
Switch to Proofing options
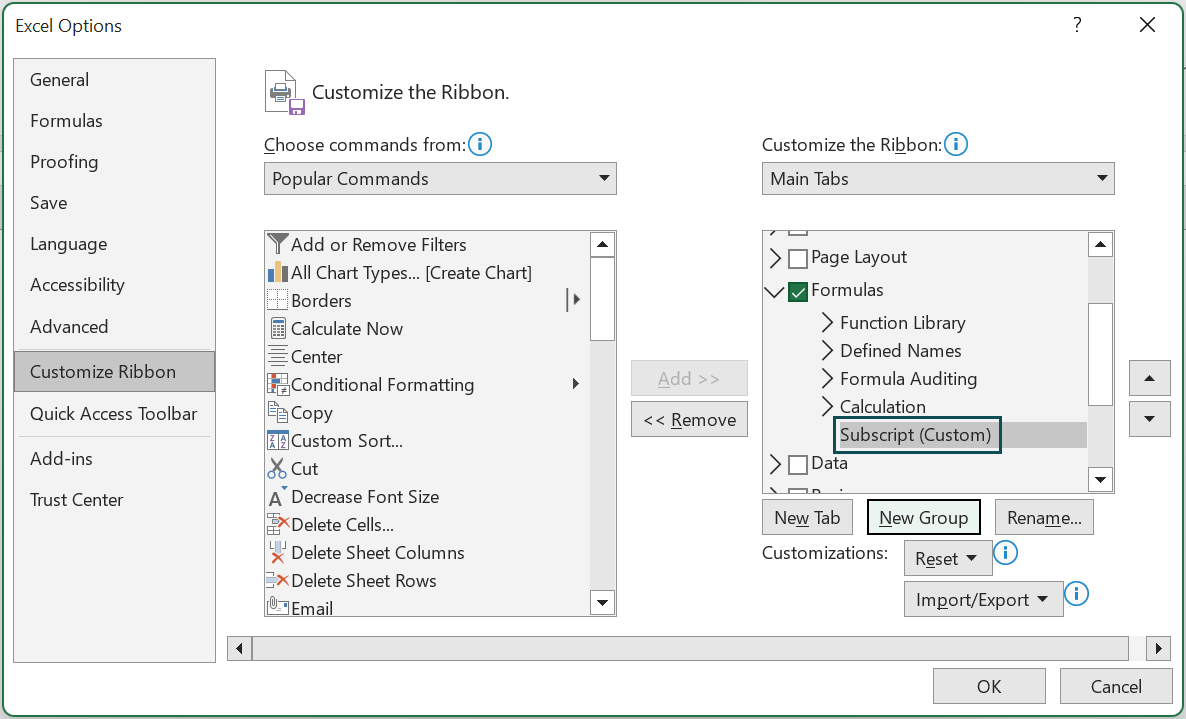[114, 162]
